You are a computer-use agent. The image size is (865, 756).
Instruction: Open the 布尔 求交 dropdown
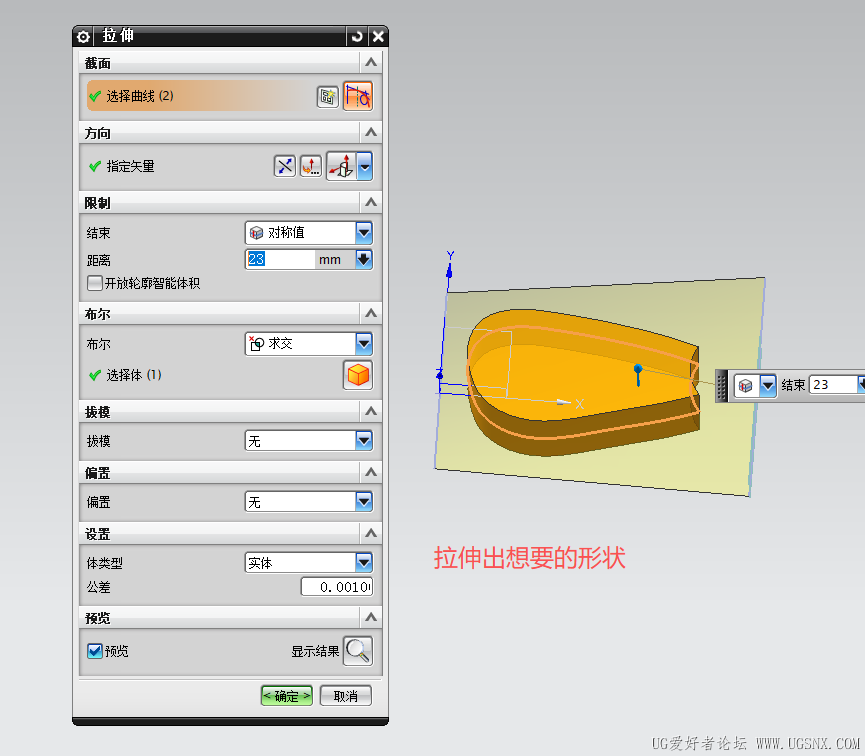tap(308, 344)
